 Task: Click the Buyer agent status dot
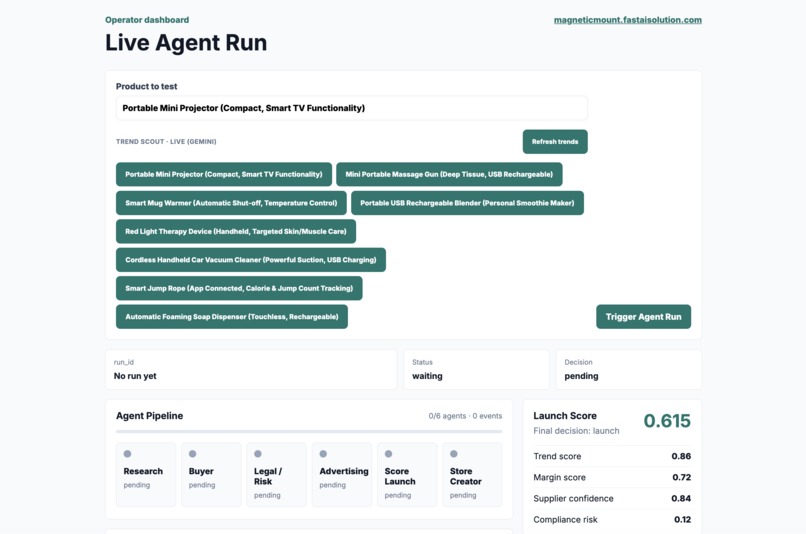(x=193, y=454)
